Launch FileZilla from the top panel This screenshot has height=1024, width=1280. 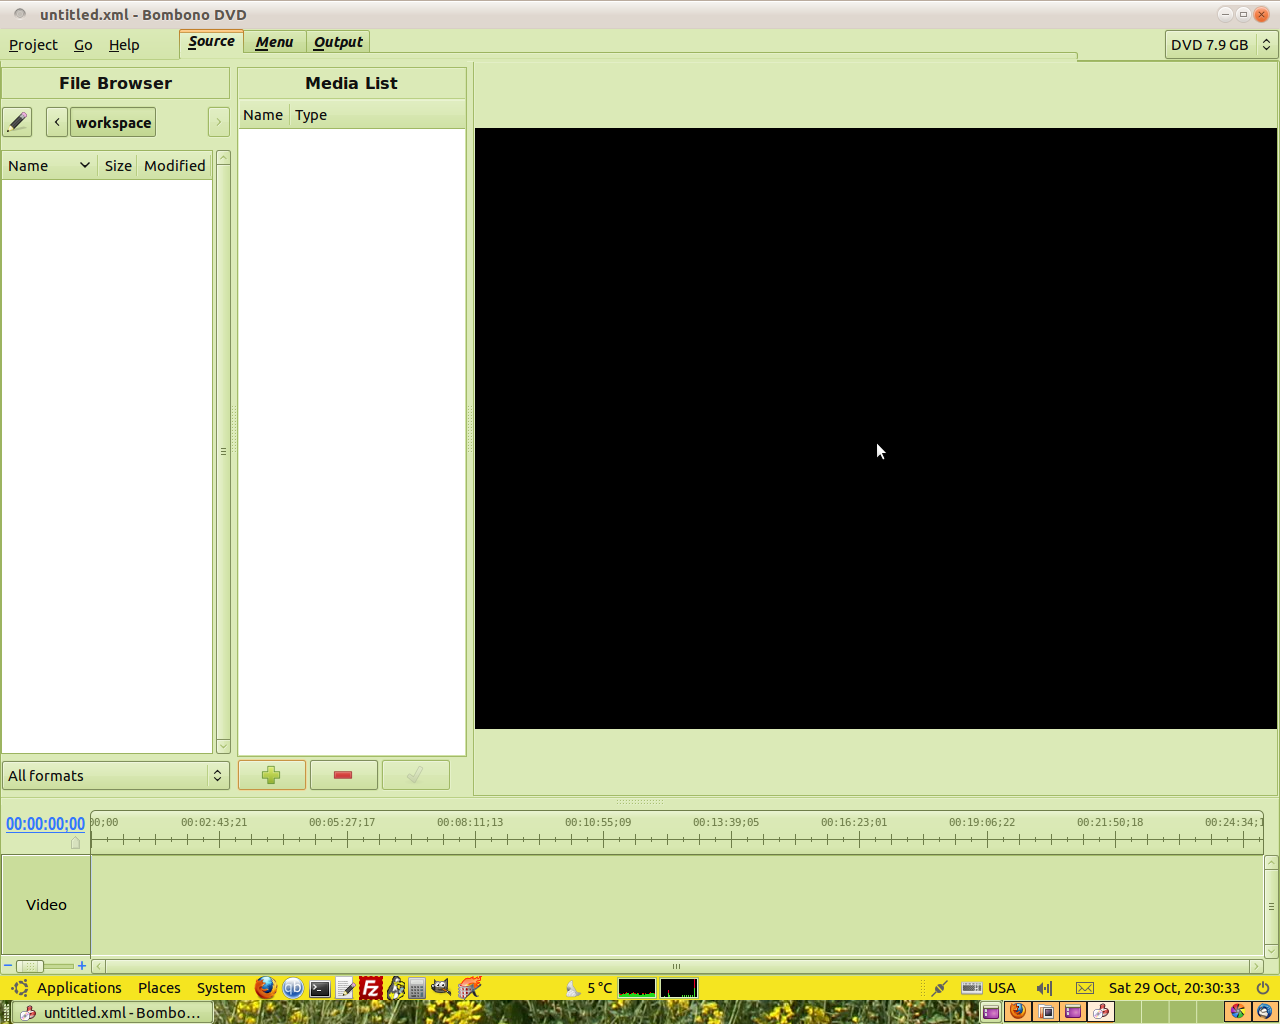(370, 988)
